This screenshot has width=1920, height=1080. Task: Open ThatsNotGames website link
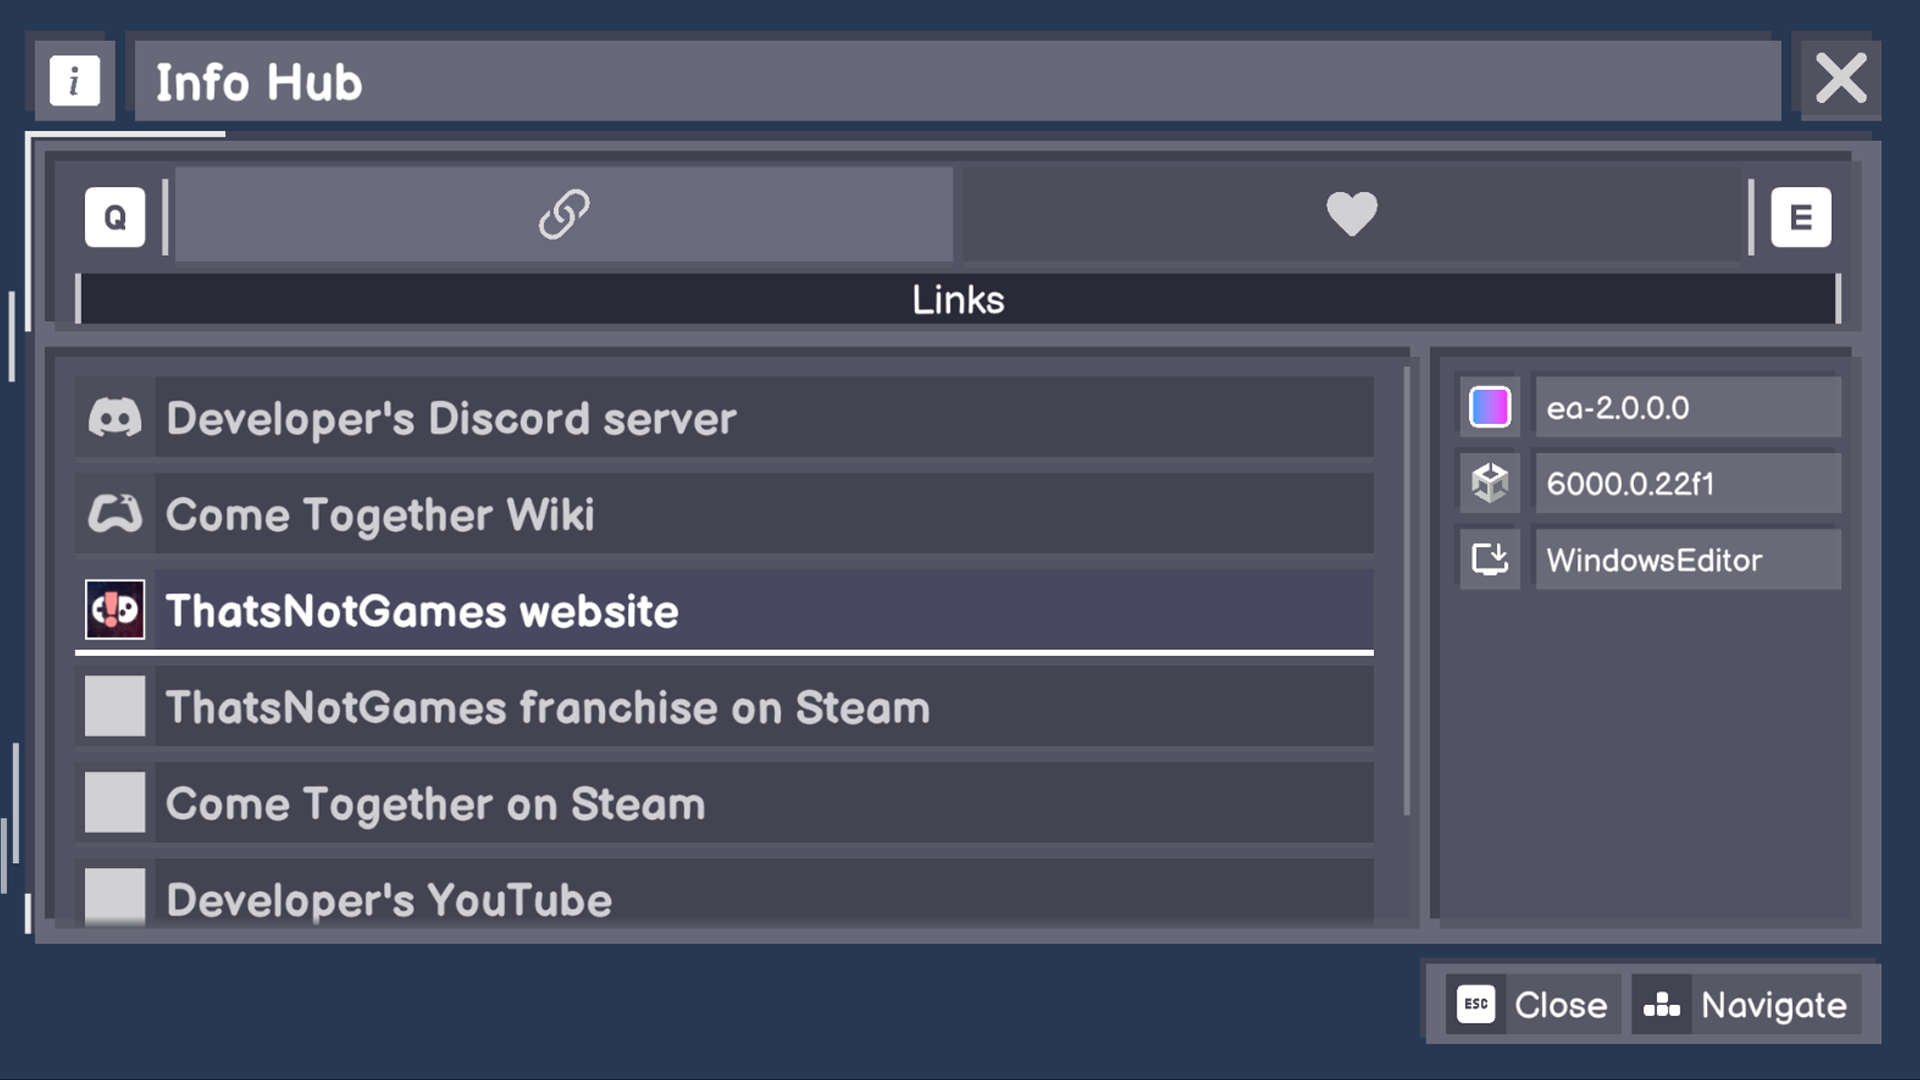click(723, 611)
